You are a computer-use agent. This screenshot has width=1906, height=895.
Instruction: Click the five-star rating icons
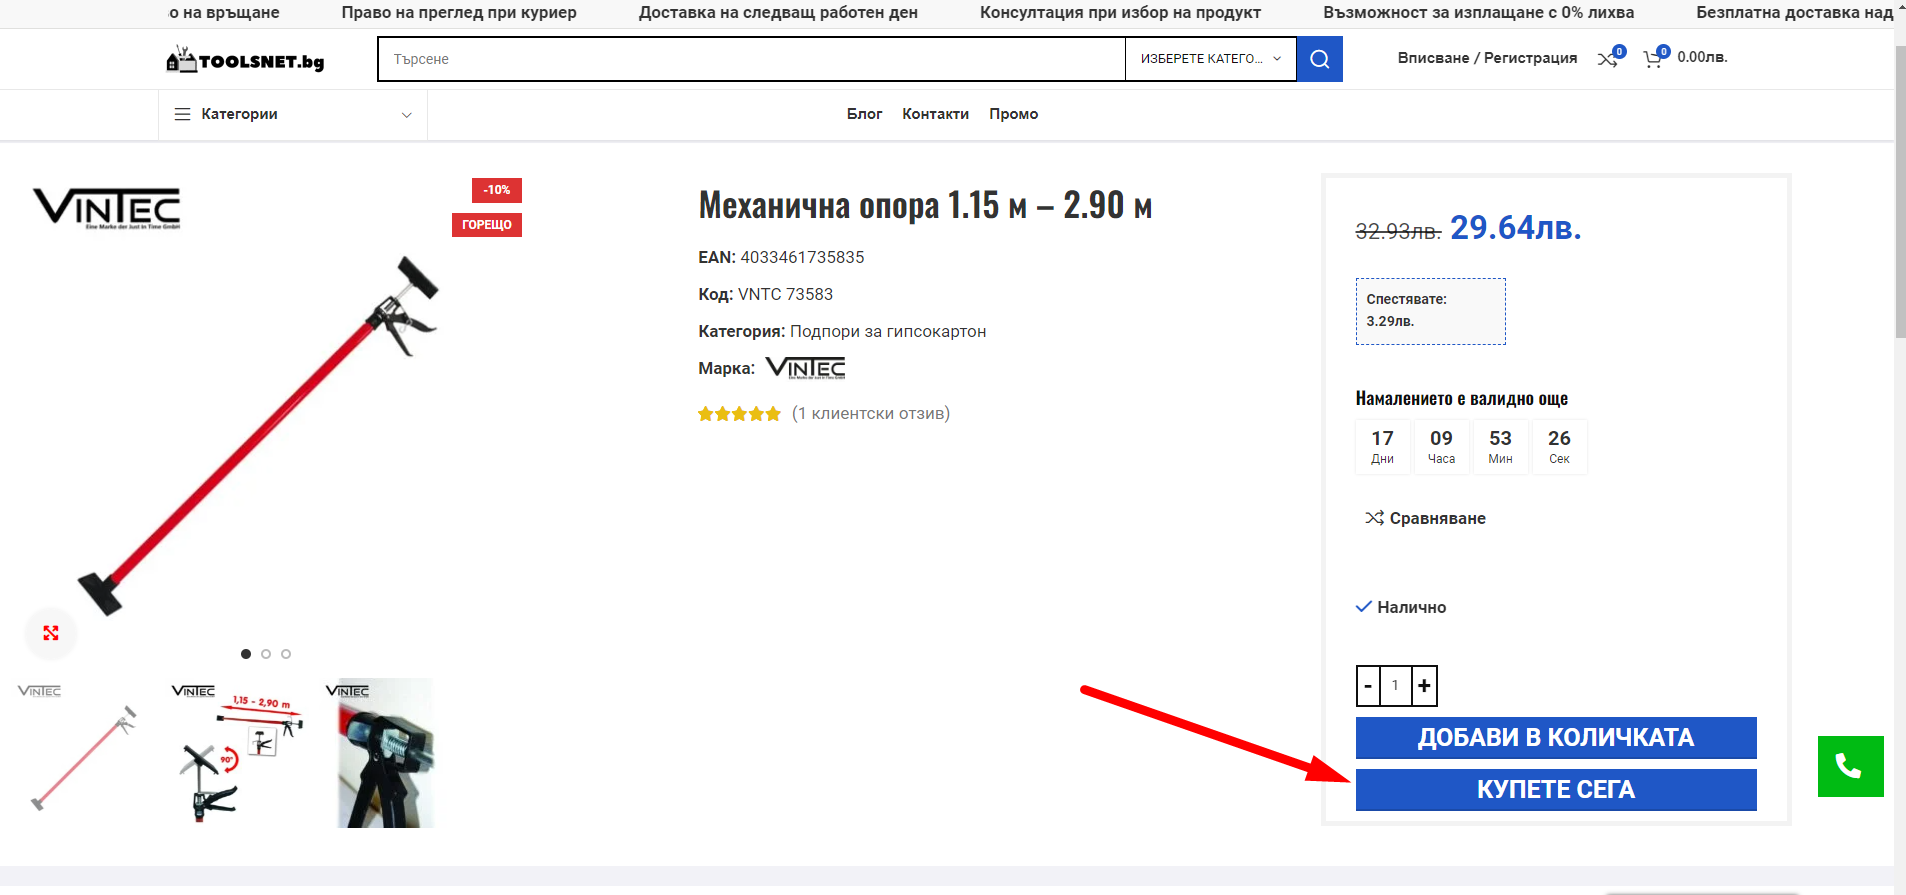[739, 414]
